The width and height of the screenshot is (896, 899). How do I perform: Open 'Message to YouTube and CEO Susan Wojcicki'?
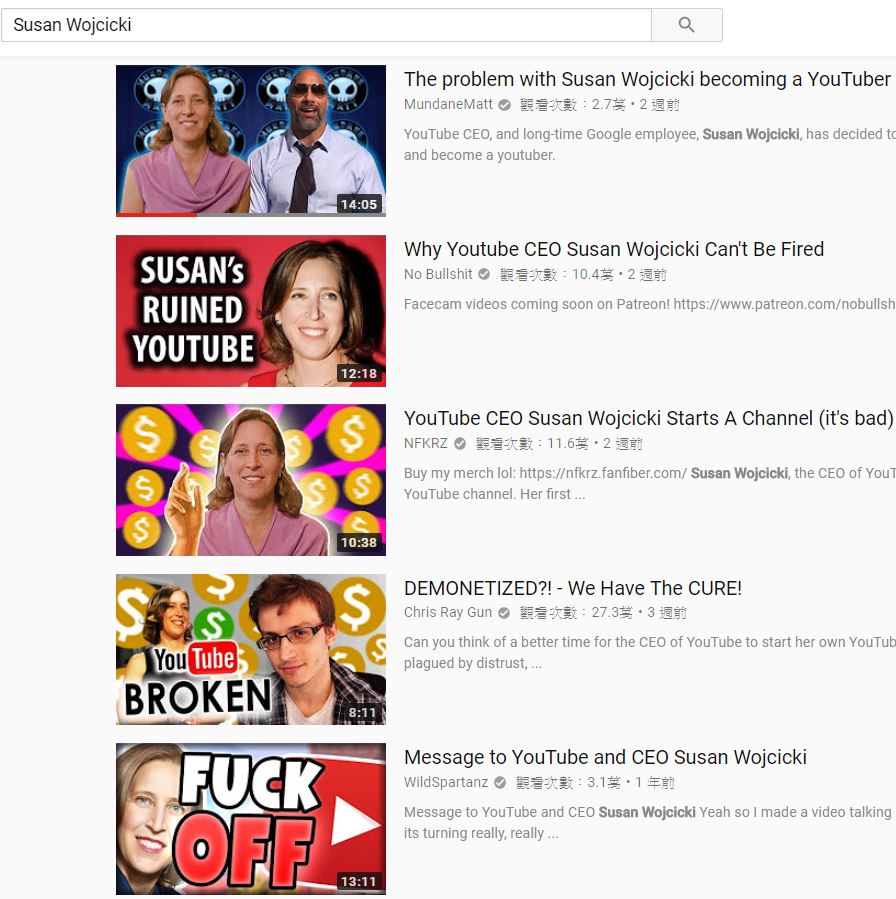605,757
